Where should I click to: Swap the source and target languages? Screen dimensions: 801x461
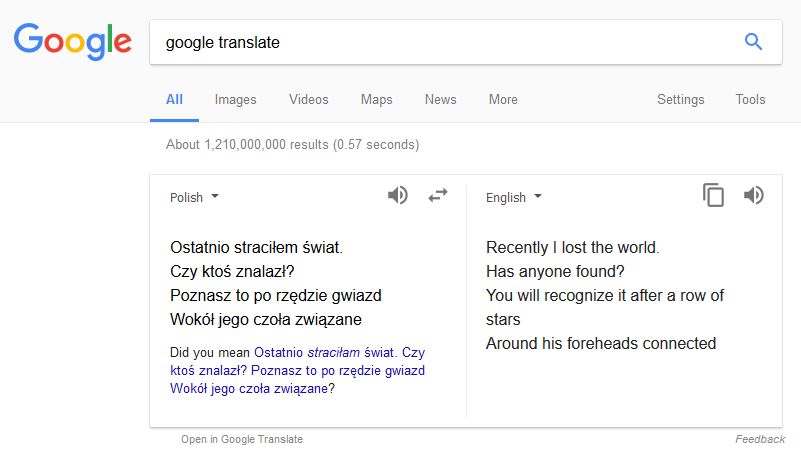coord(438,196)
